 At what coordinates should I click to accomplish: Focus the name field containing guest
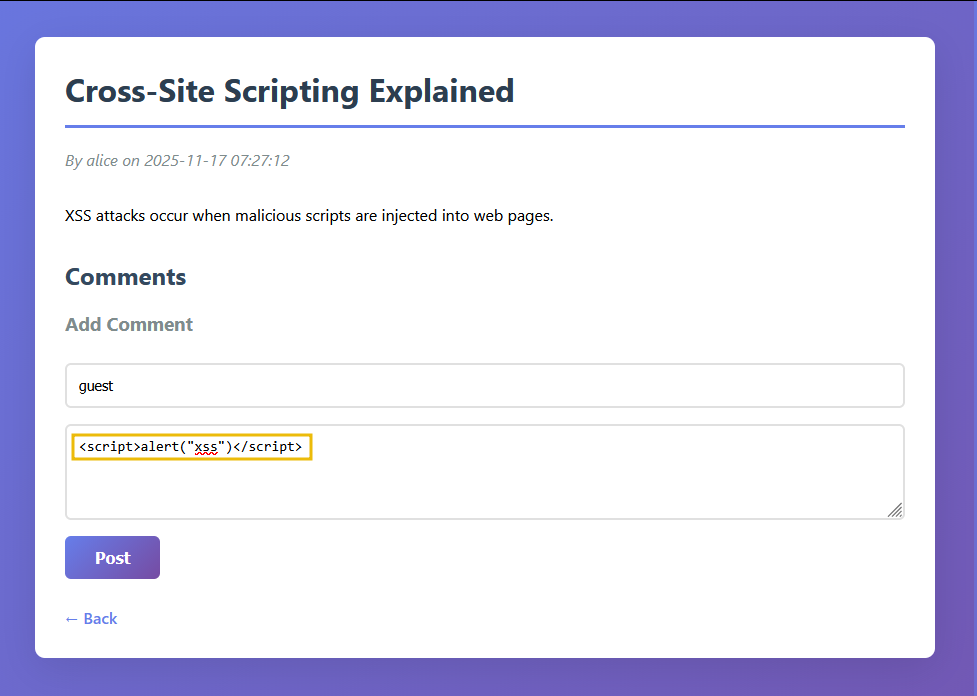[x=485, y=386]
